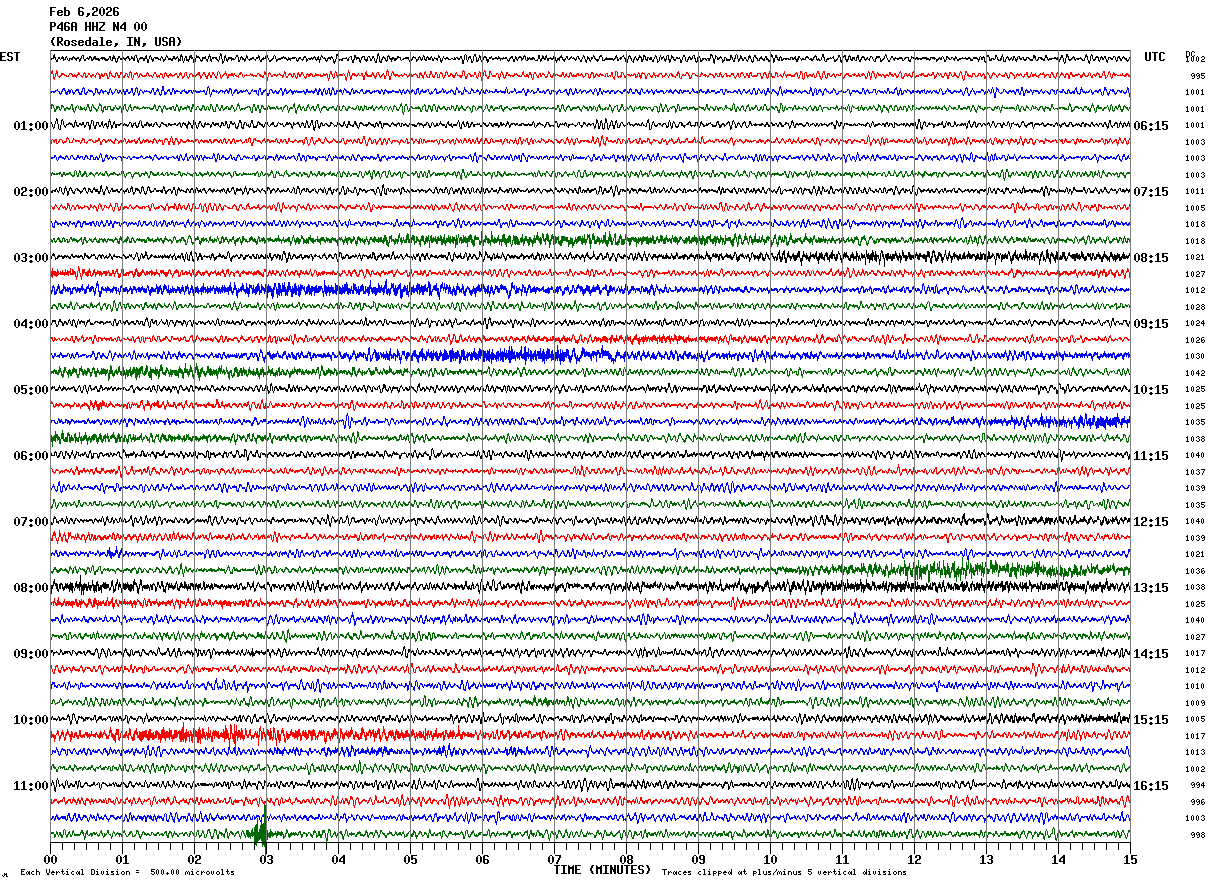Select the 05:00 EST time label

(x=31, y=390)
